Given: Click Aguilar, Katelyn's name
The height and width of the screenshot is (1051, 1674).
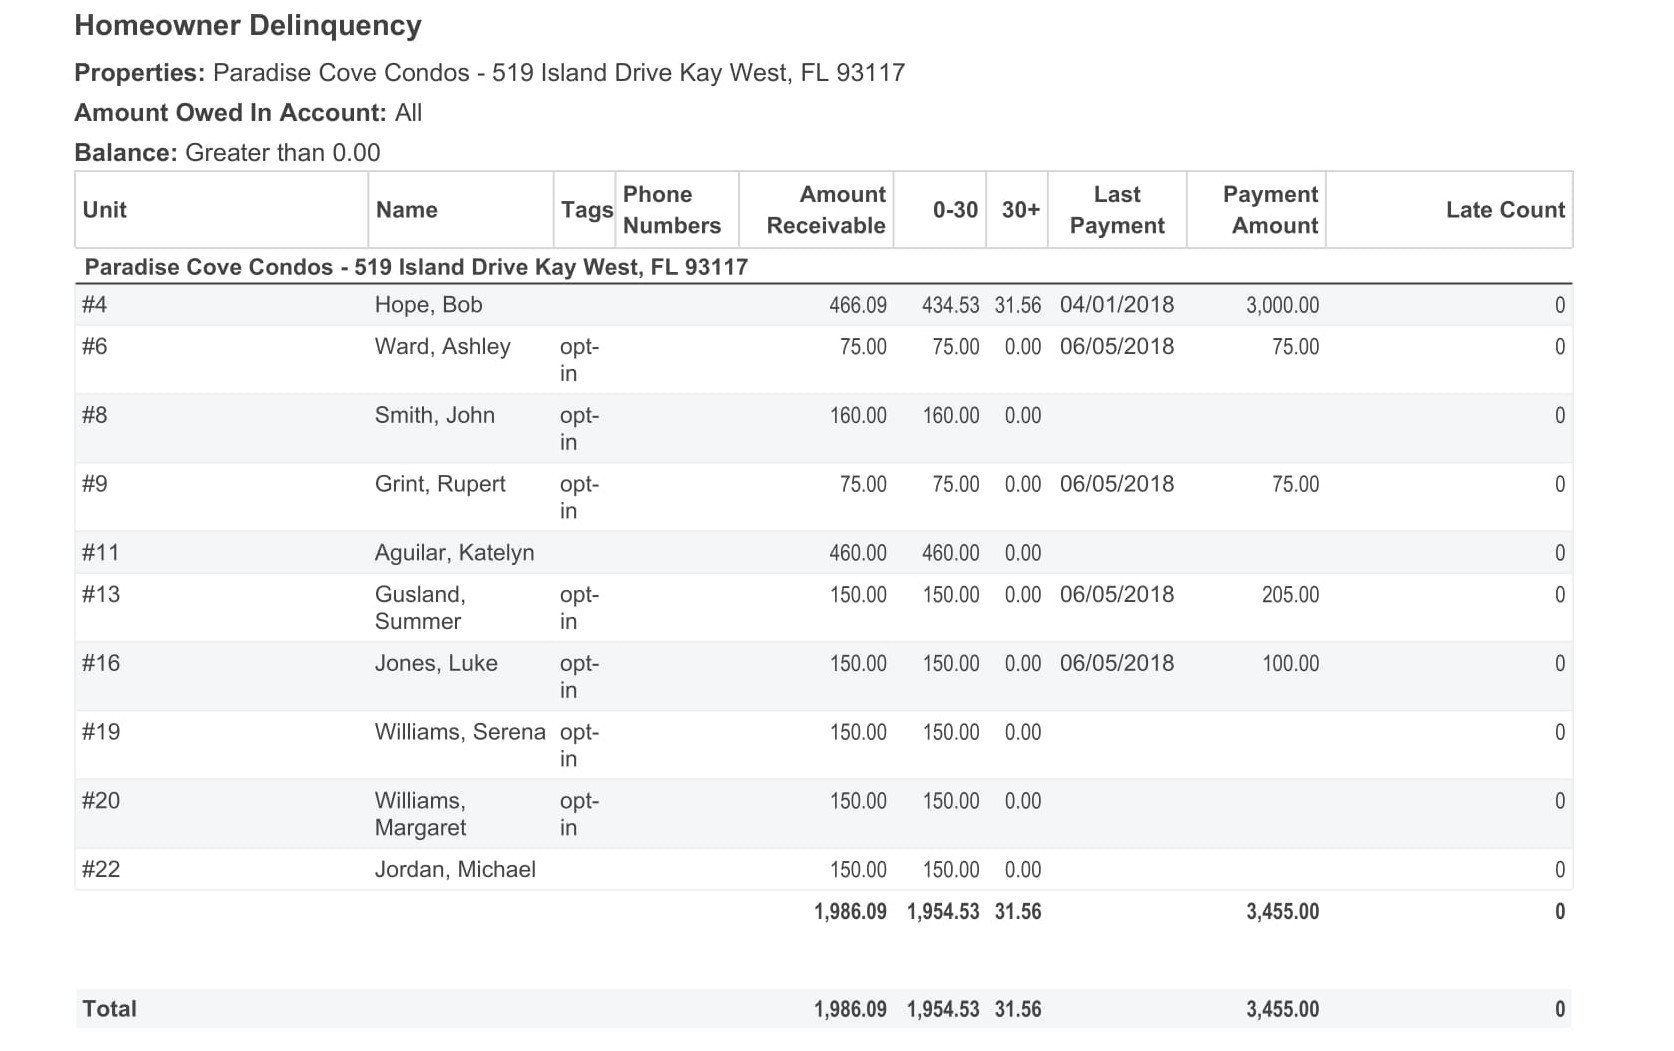Looking at the screenshot, I should tap(454, 553).
